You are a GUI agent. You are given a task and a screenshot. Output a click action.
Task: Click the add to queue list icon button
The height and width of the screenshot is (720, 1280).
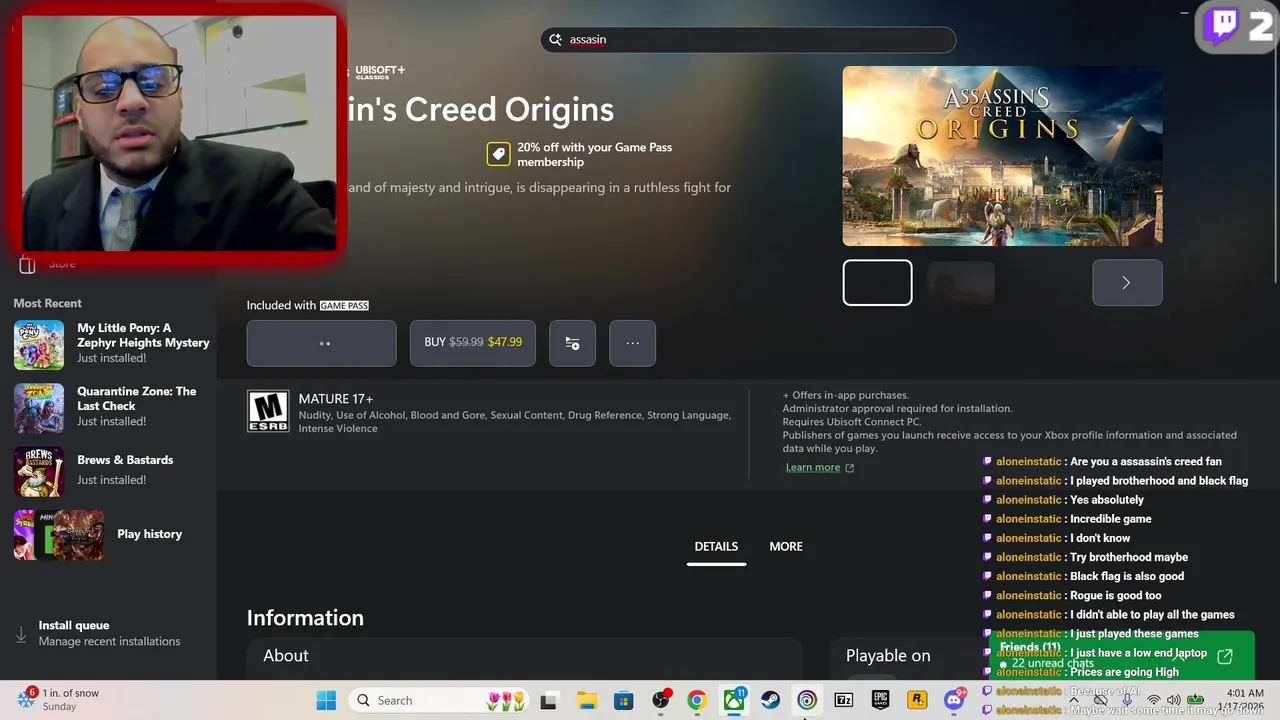(x=572, y=343)
